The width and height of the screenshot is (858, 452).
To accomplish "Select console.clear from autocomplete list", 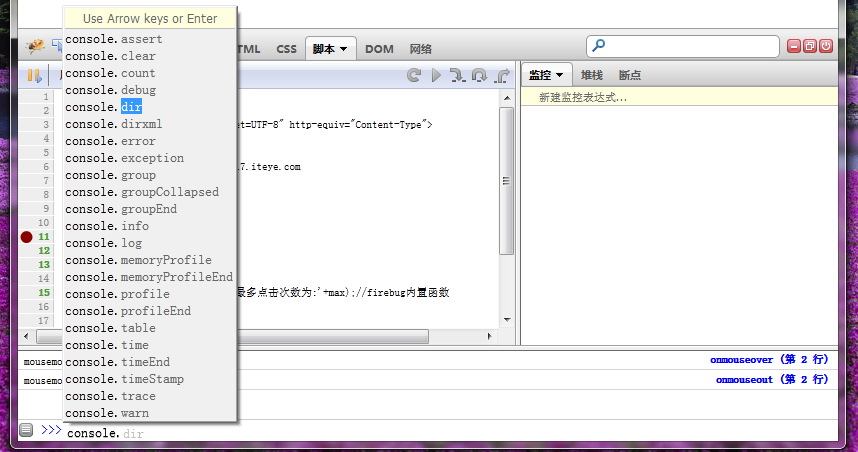I will [x=150, y=56].
